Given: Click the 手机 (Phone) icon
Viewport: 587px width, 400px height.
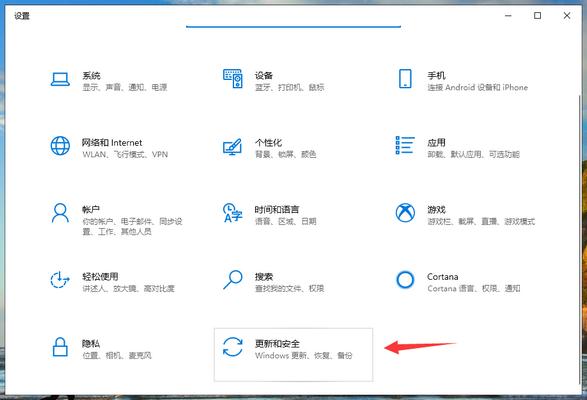Looking at the screenshot, I should pyautogui.click(x=405, y=79).
